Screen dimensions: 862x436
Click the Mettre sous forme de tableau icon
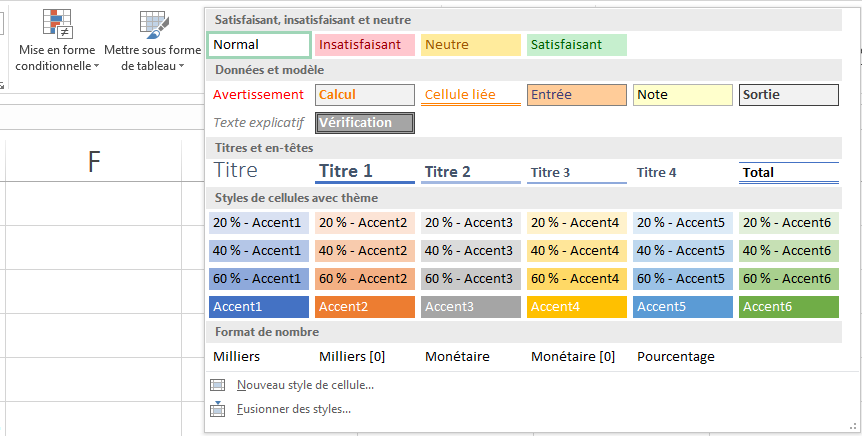click(152, 22)
